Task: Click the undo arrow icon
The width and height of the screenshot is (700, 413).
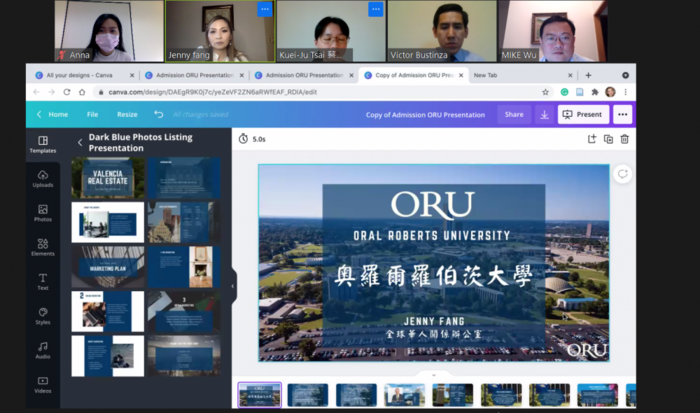Action: pos(158,114)
